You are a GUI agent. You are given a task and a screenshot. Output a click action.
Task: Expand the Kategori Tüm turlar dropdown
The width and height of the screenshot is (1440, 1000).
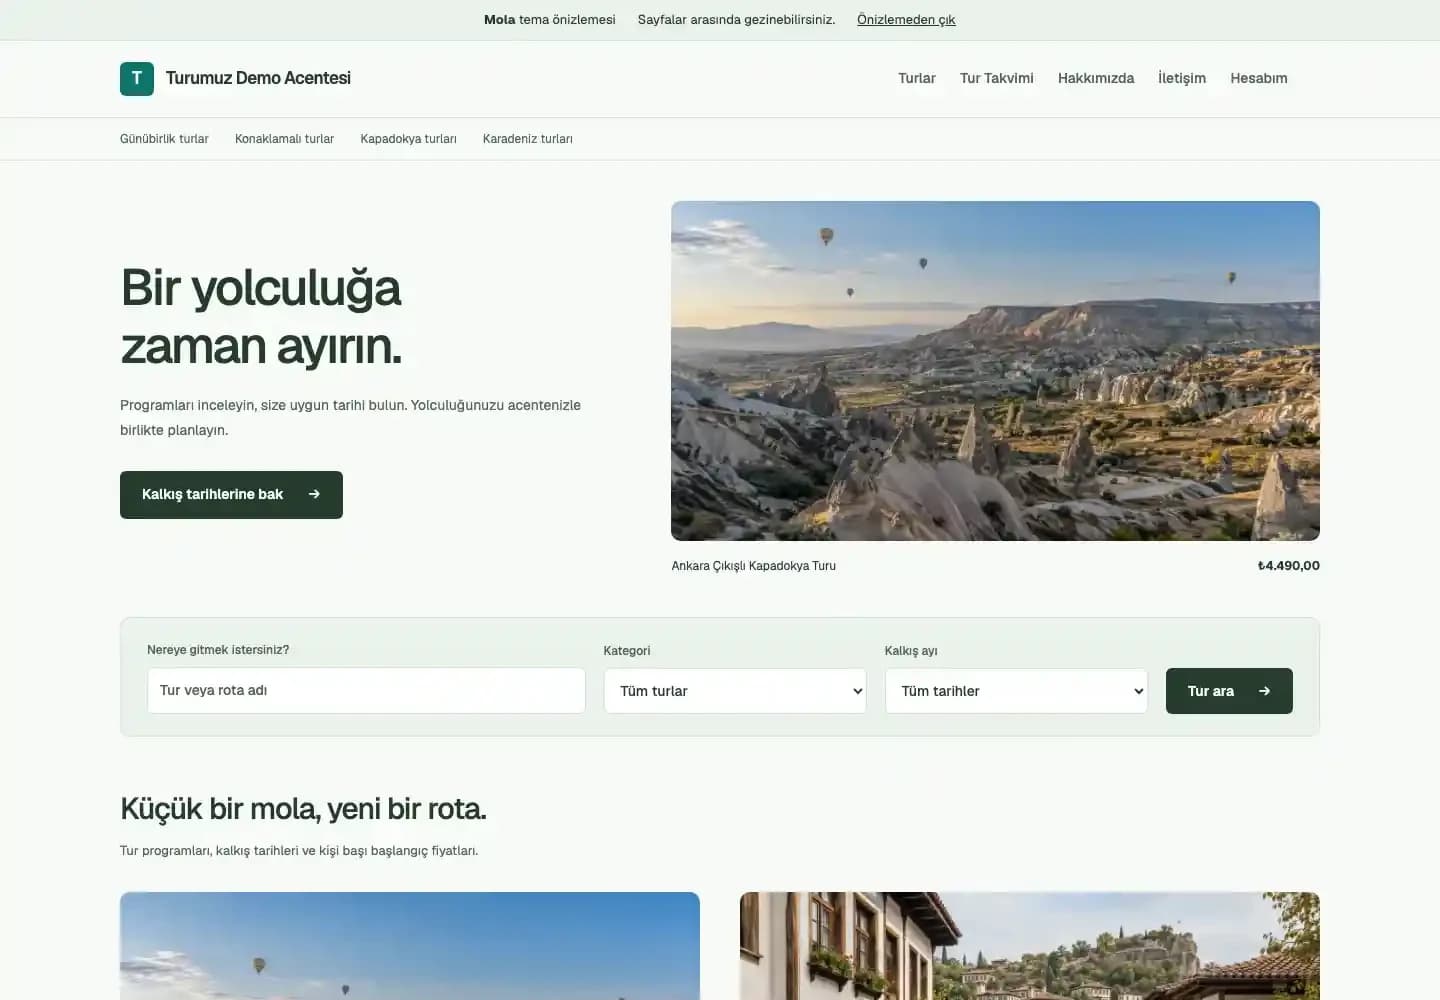pos(735,691)
